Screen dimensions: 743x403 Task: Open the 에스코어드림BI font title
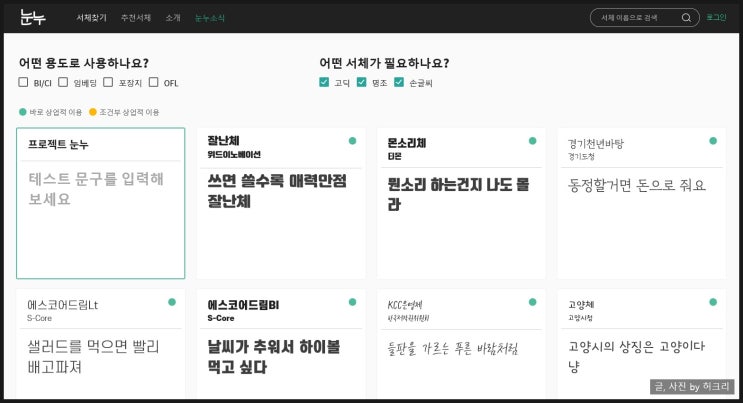pyautogui.click(x=243, y=305)
